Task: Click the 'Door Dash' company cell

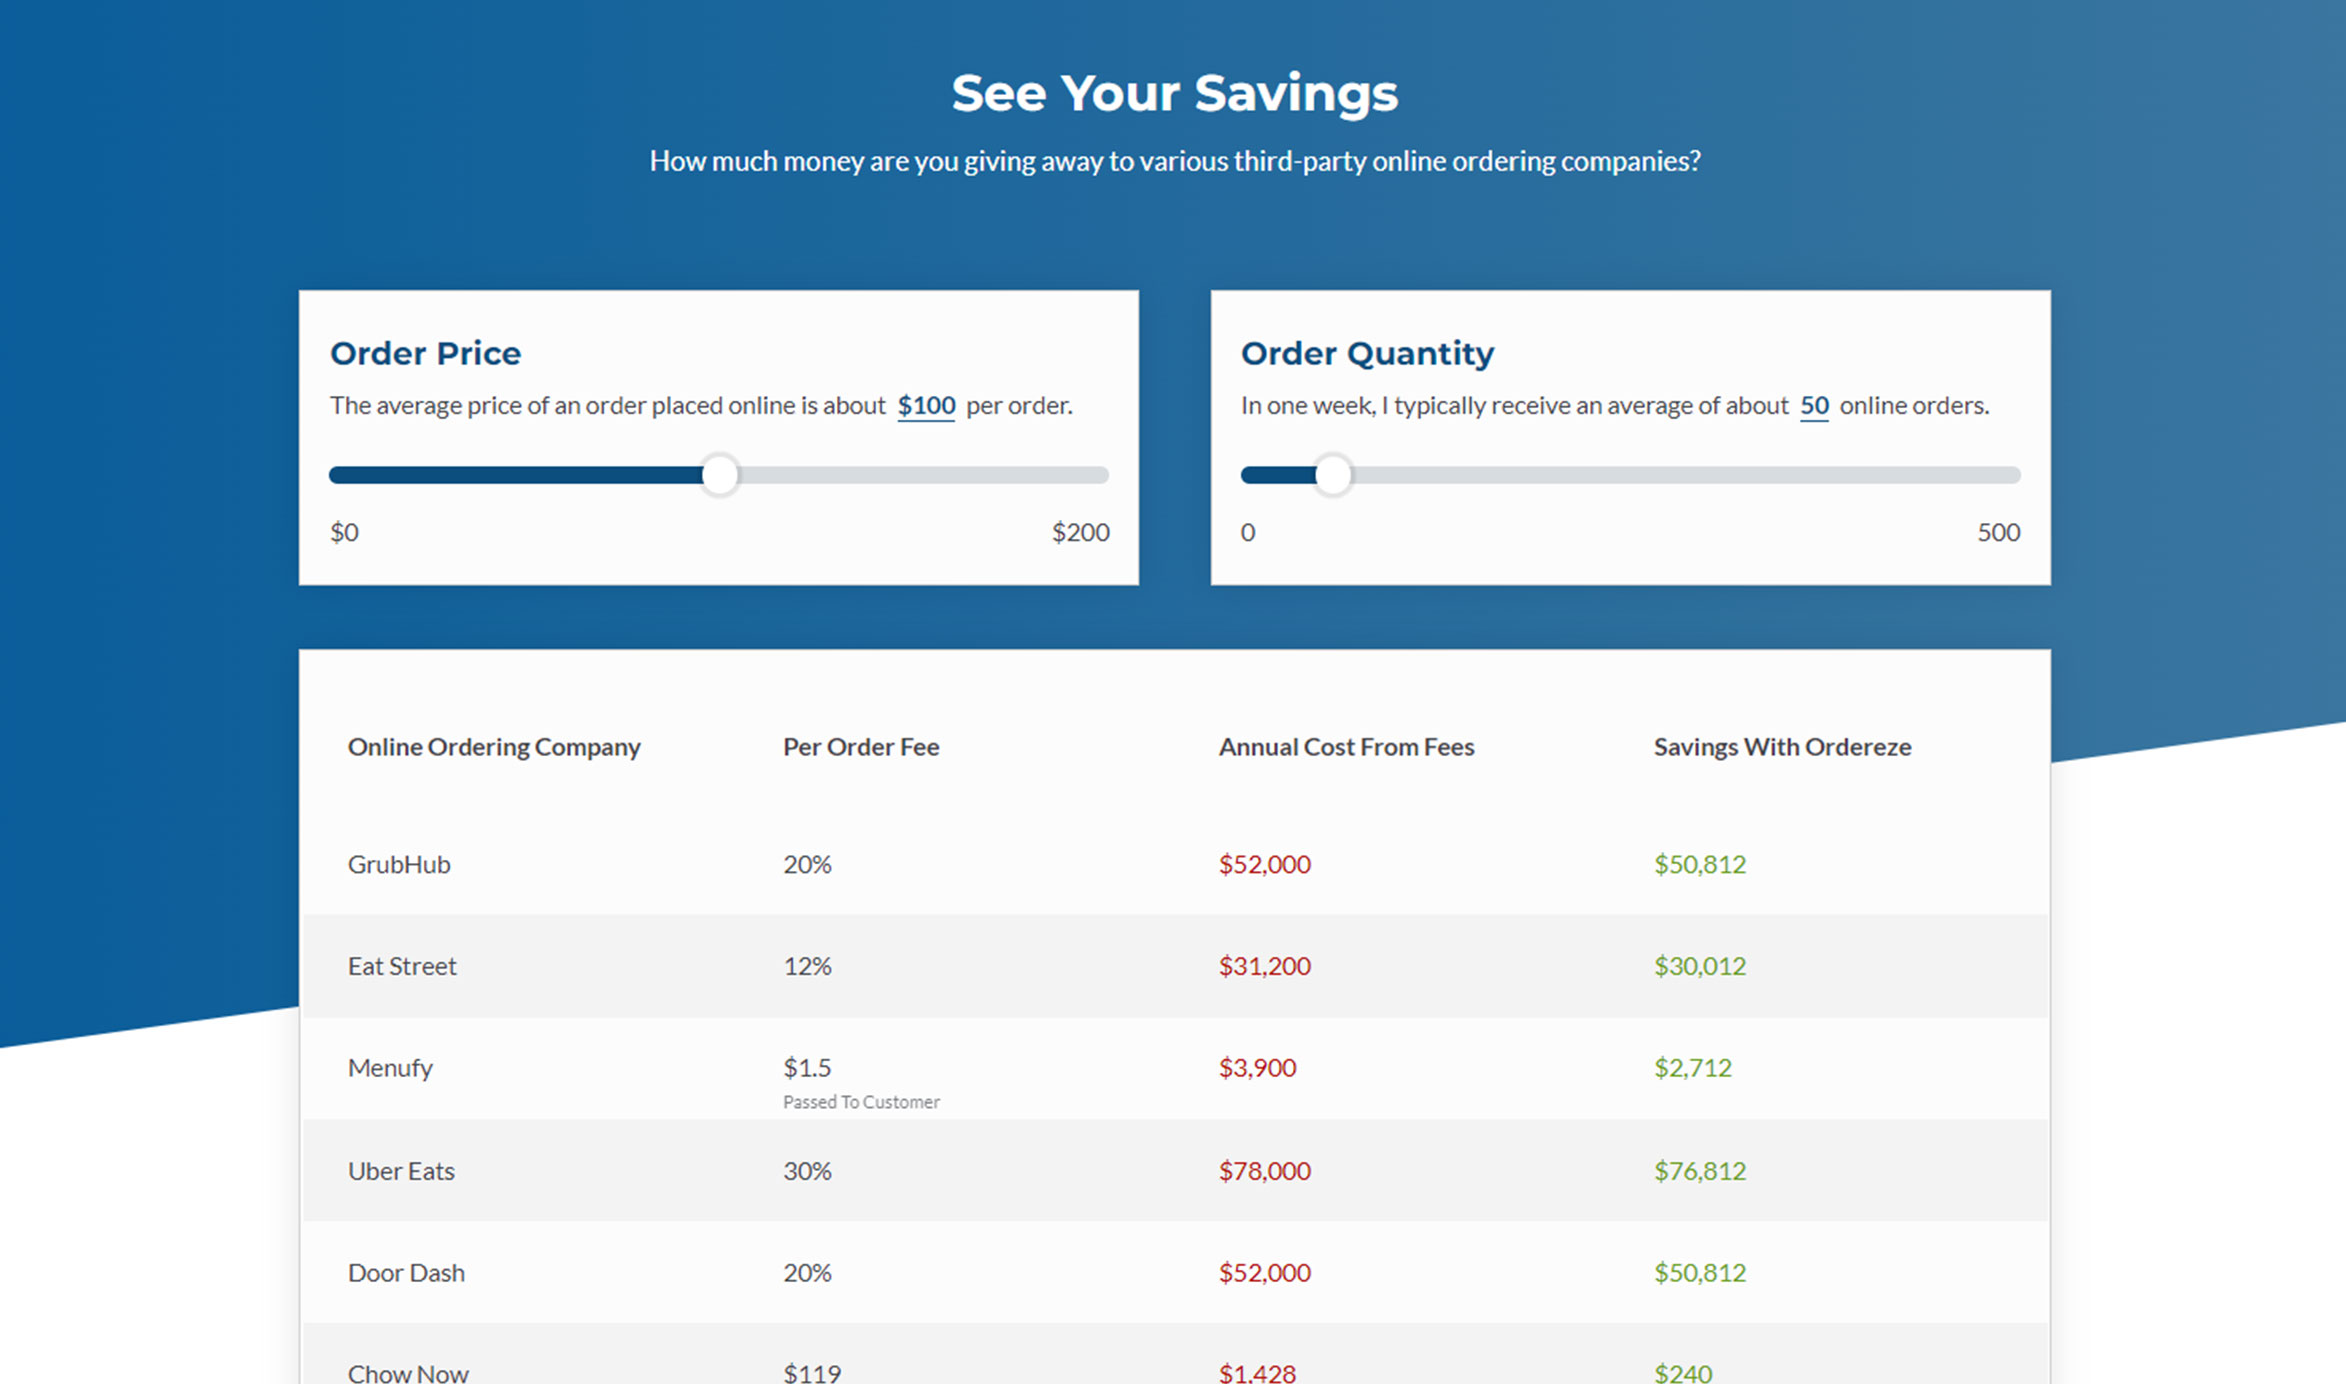Action: point(406,1273)
